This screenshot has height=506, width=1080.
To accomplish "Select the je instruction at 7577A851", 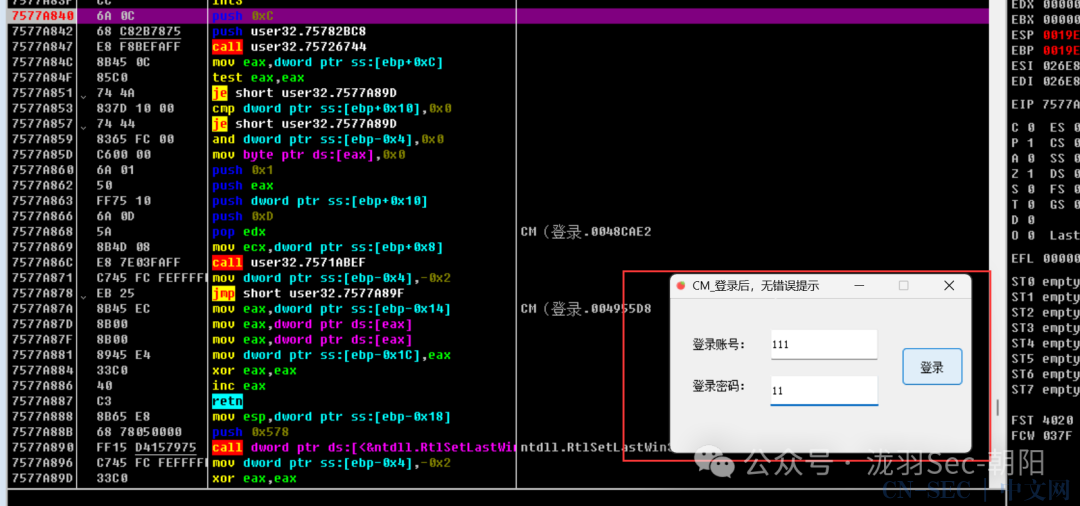I will 304,93.
